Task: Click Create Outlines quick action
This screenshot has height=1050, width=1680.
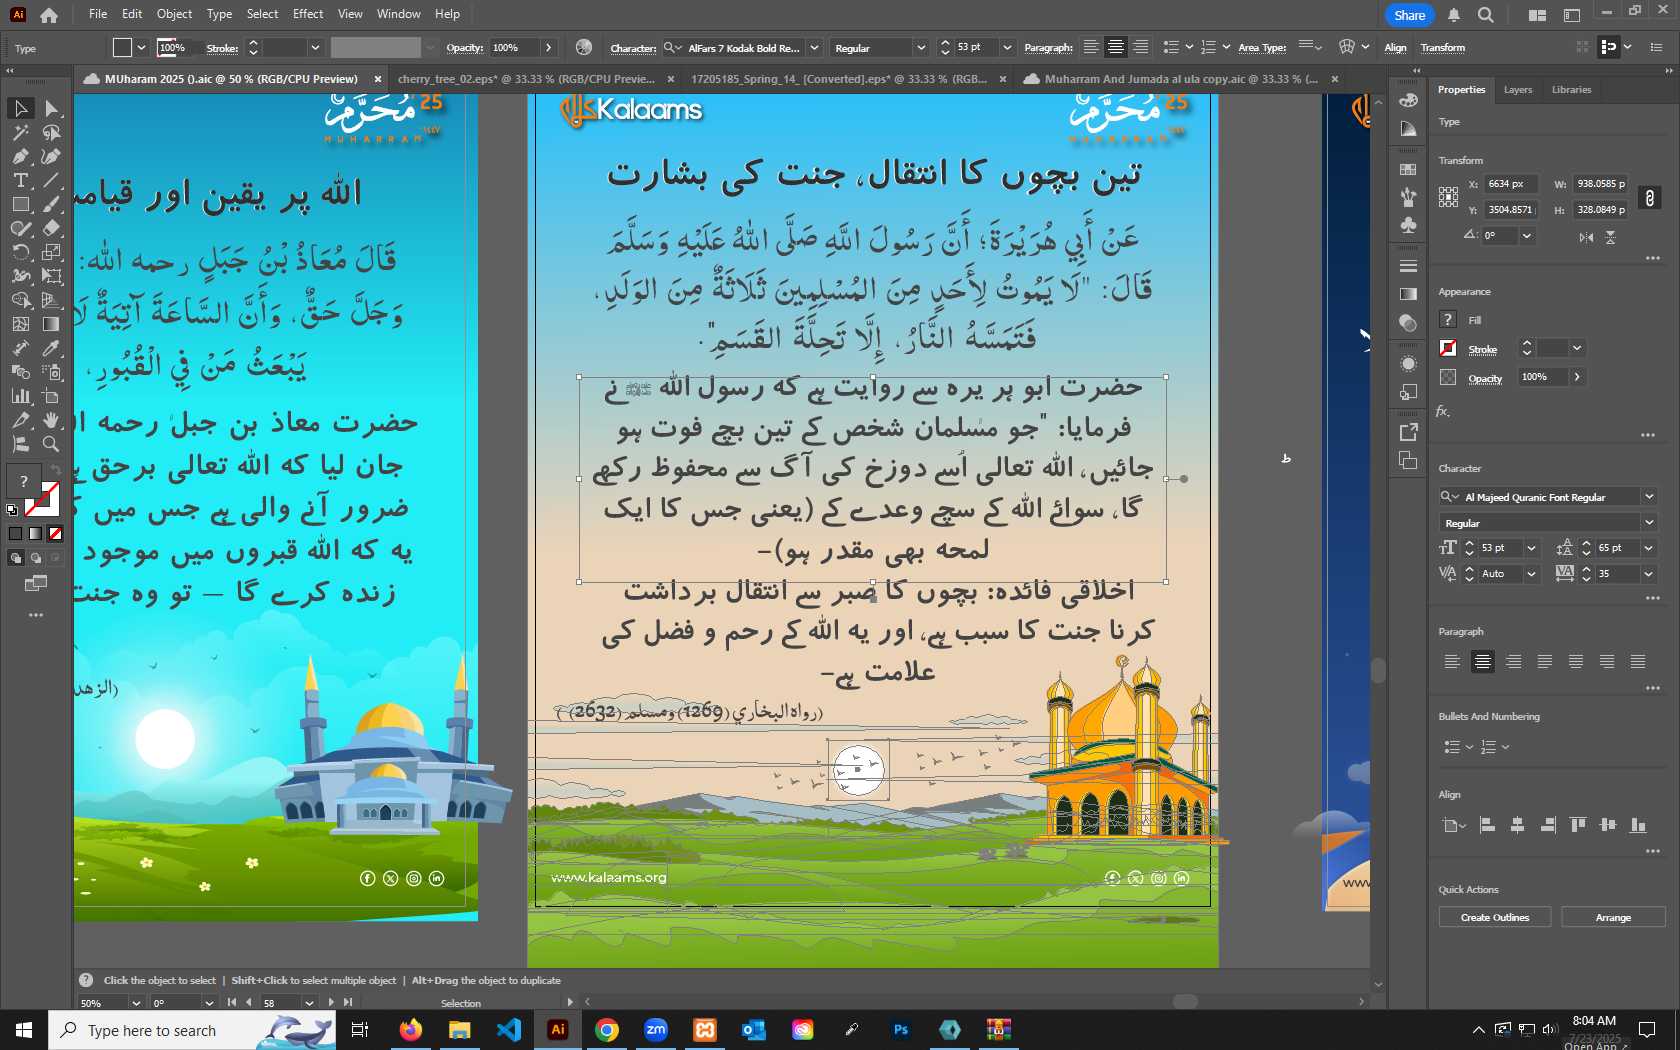Action: pos(1494,917)
